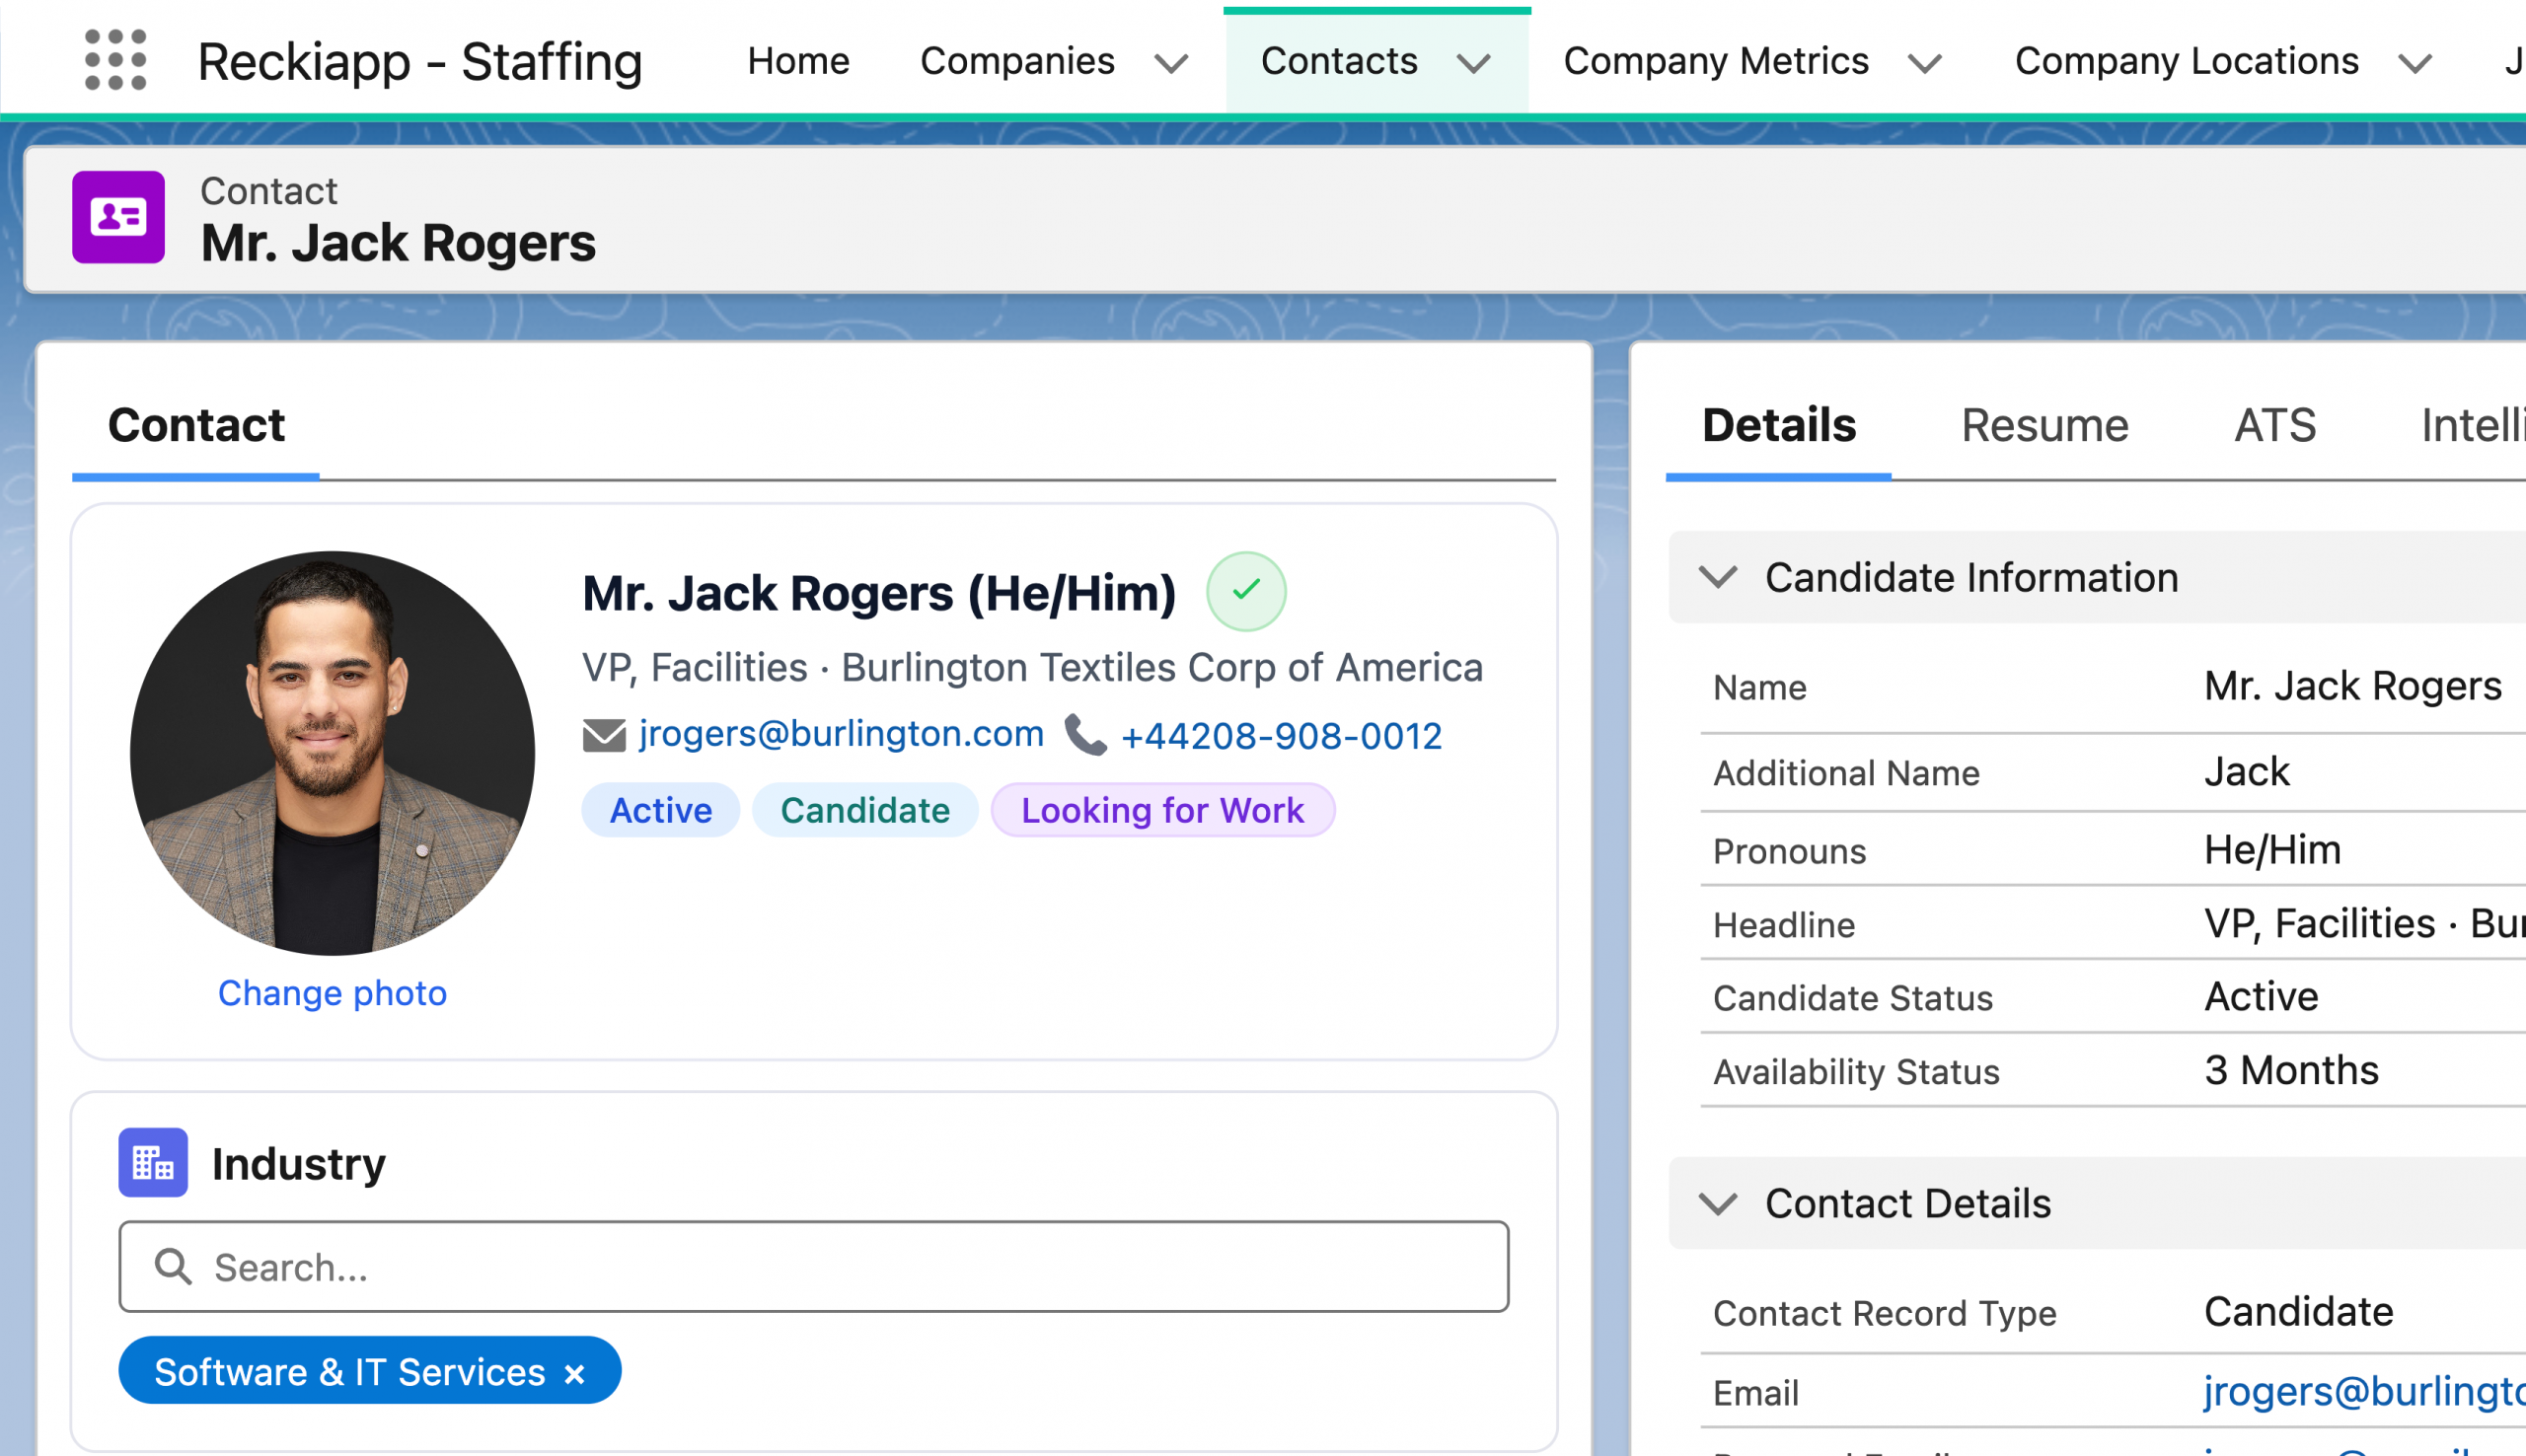2526x1456 pixels.
Task: Click the phone handset icon
Action: (1084, 735)
